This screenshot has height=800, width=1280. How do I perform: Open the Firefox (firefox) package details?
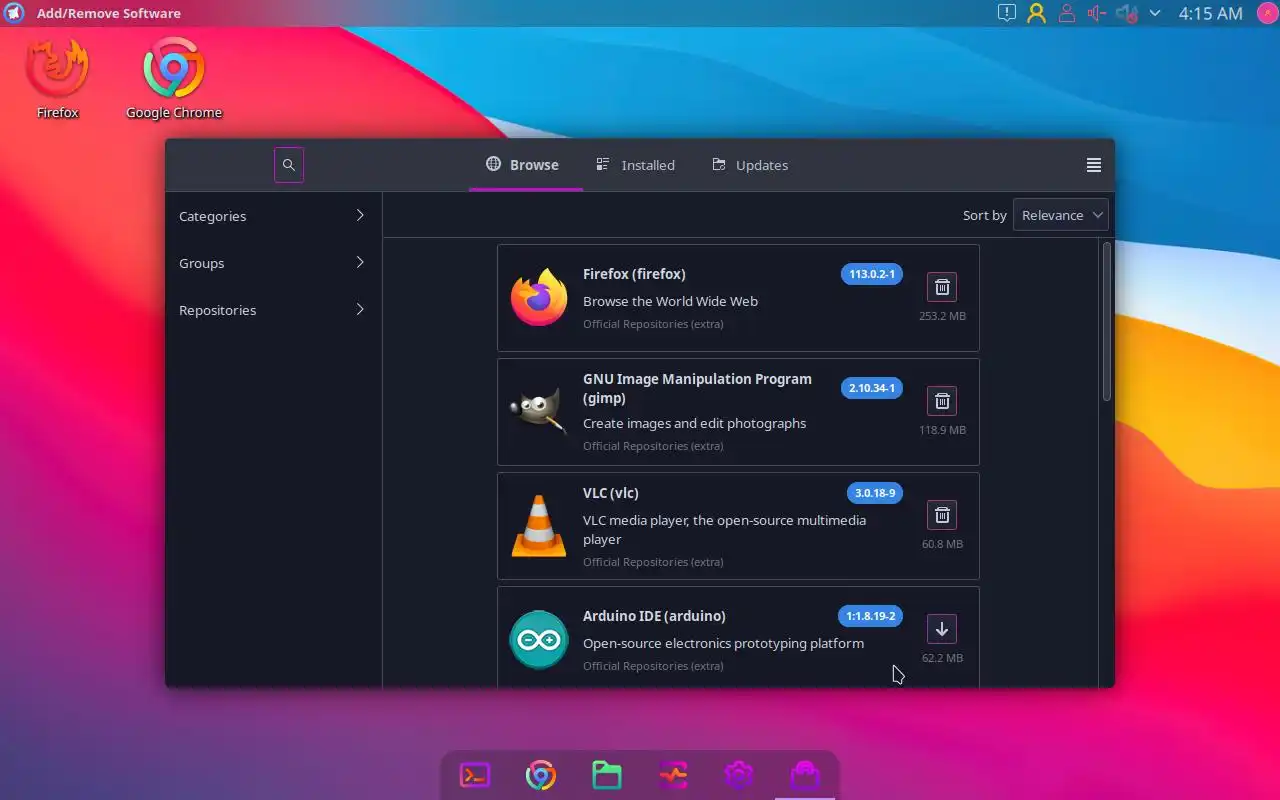(738, 298)
